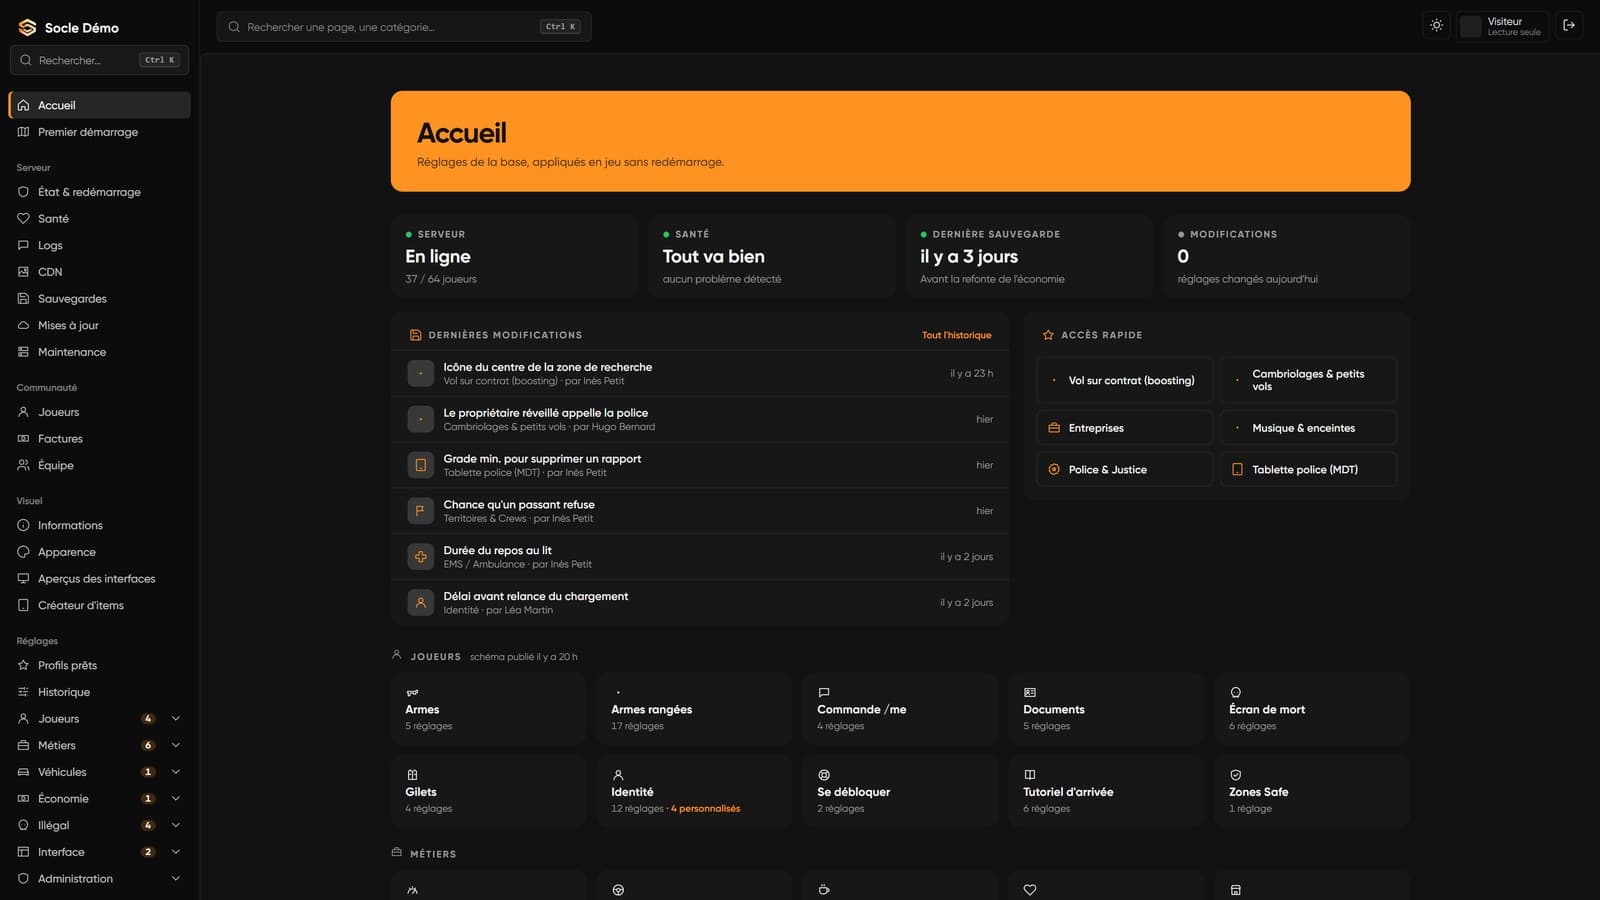Click the Police & Justice shortcut icon
Image resolution: width=1600 pixels, height=900 pixels.
(1054, 469)
